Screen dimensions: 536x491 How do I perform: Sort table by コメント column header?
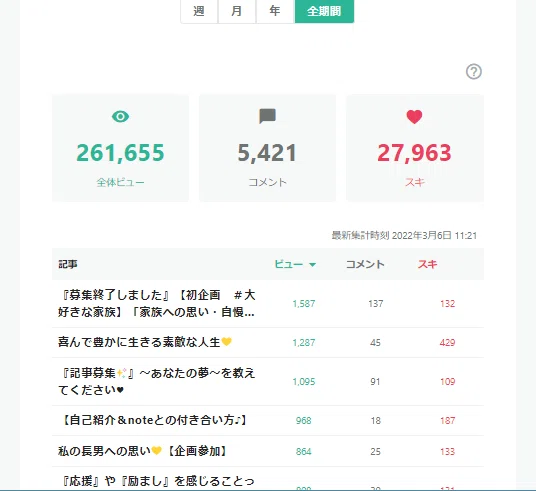pos(365,264)
